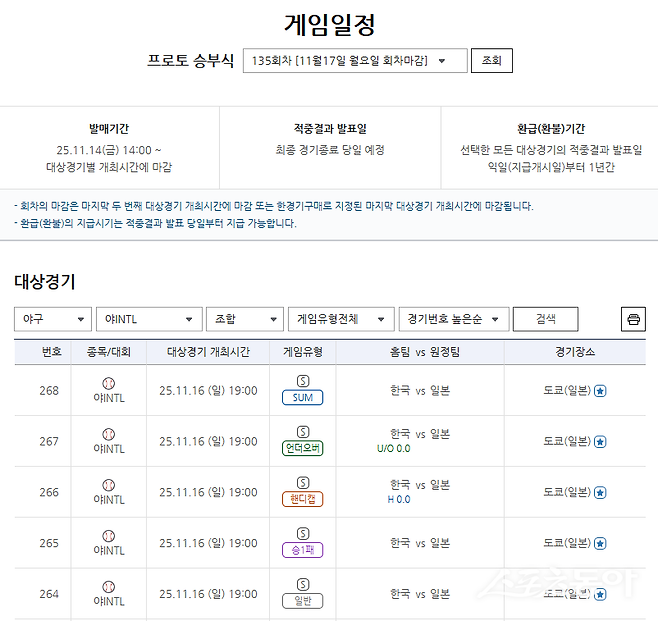Viewport: 658px width, 621px height.
Task: Click the 조회 button next to round selector
Action: click(x=492, y=61)
